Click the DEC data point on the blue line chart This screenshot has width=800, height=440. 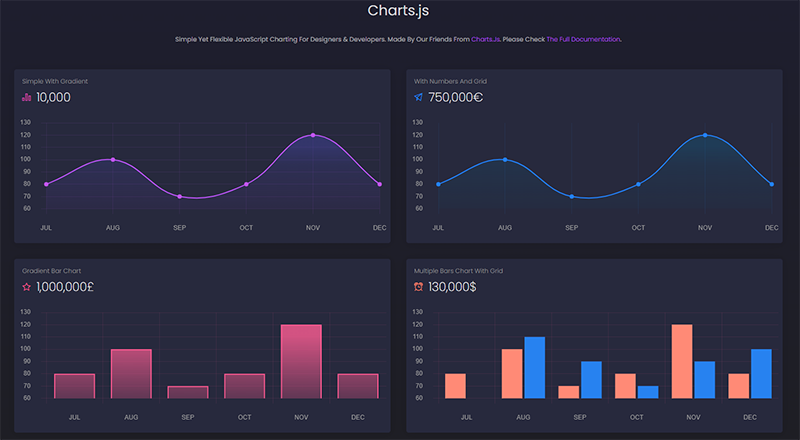click(771, 184)
